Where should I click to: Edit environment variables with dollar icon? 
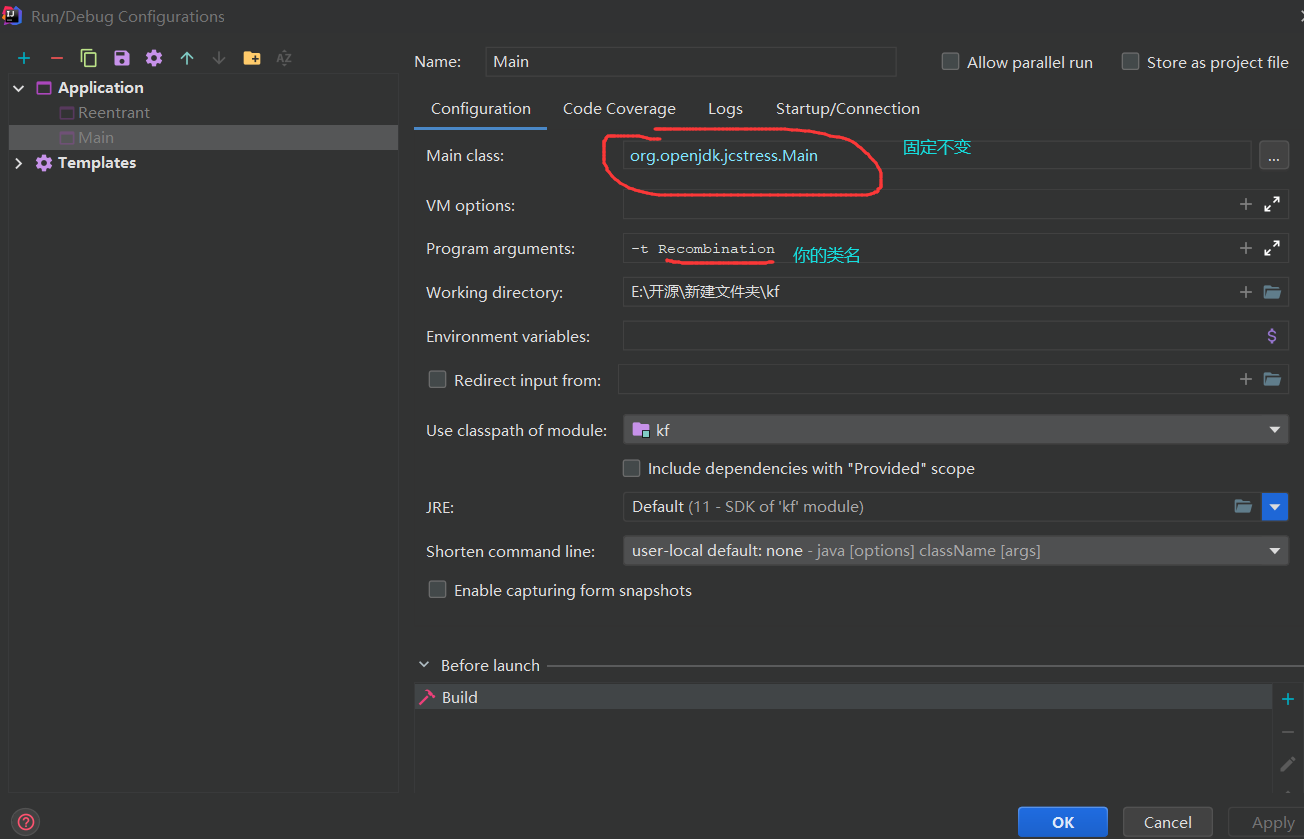(x=1272, y=336)
